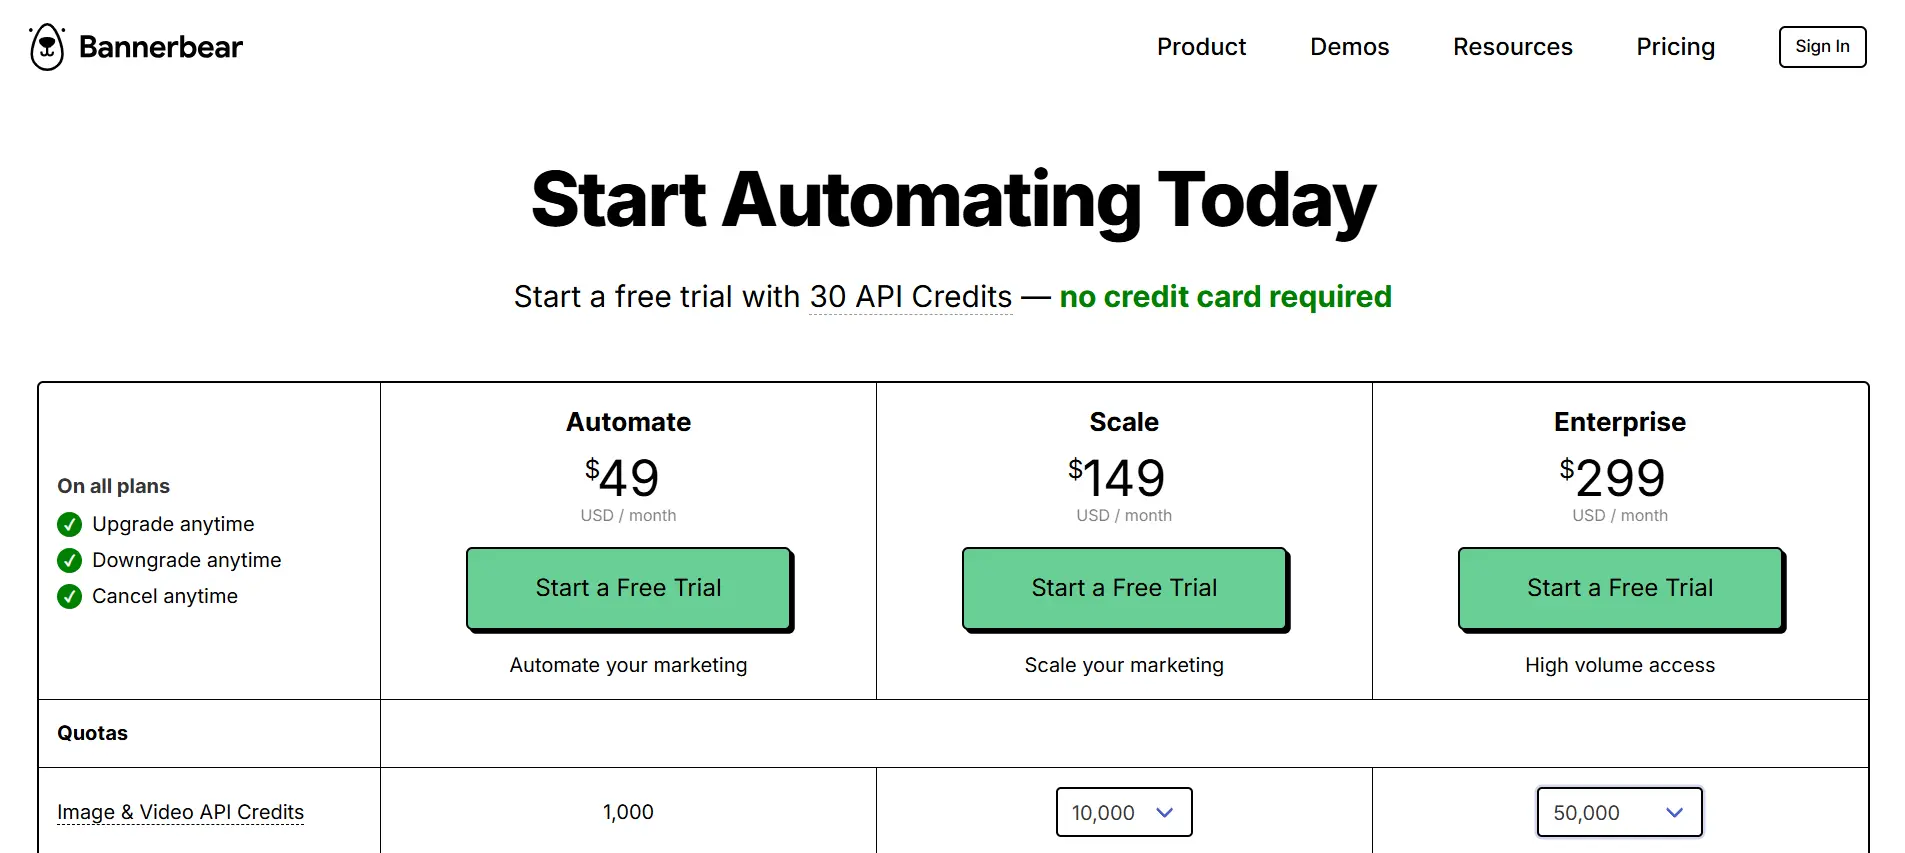Start a Free Trial on the Scale plan
The width and height of the screenshot is (1905, 853).
pos(1123,588)
